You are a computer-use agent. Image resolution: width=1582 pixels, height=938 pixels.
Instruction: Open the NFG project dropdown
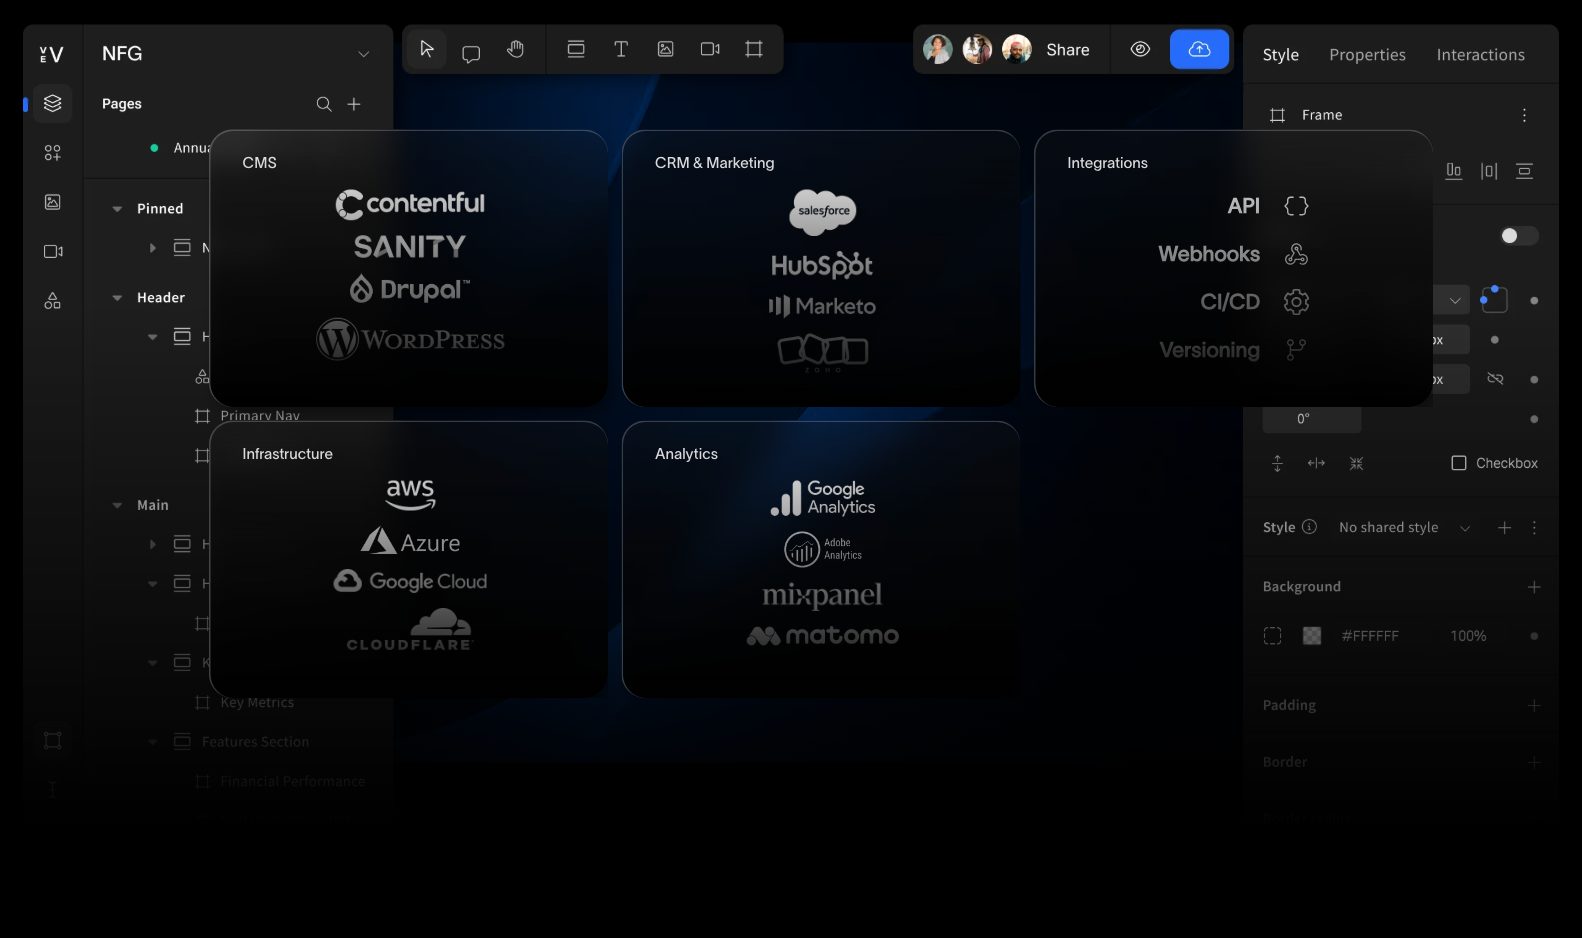tap(363, 54)
